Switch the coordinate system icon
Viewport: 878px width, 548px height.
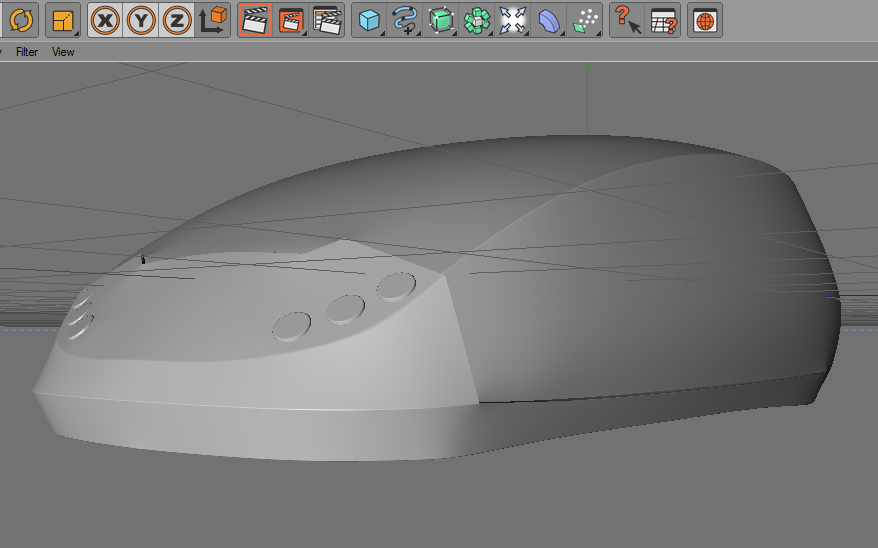point(213,20)
